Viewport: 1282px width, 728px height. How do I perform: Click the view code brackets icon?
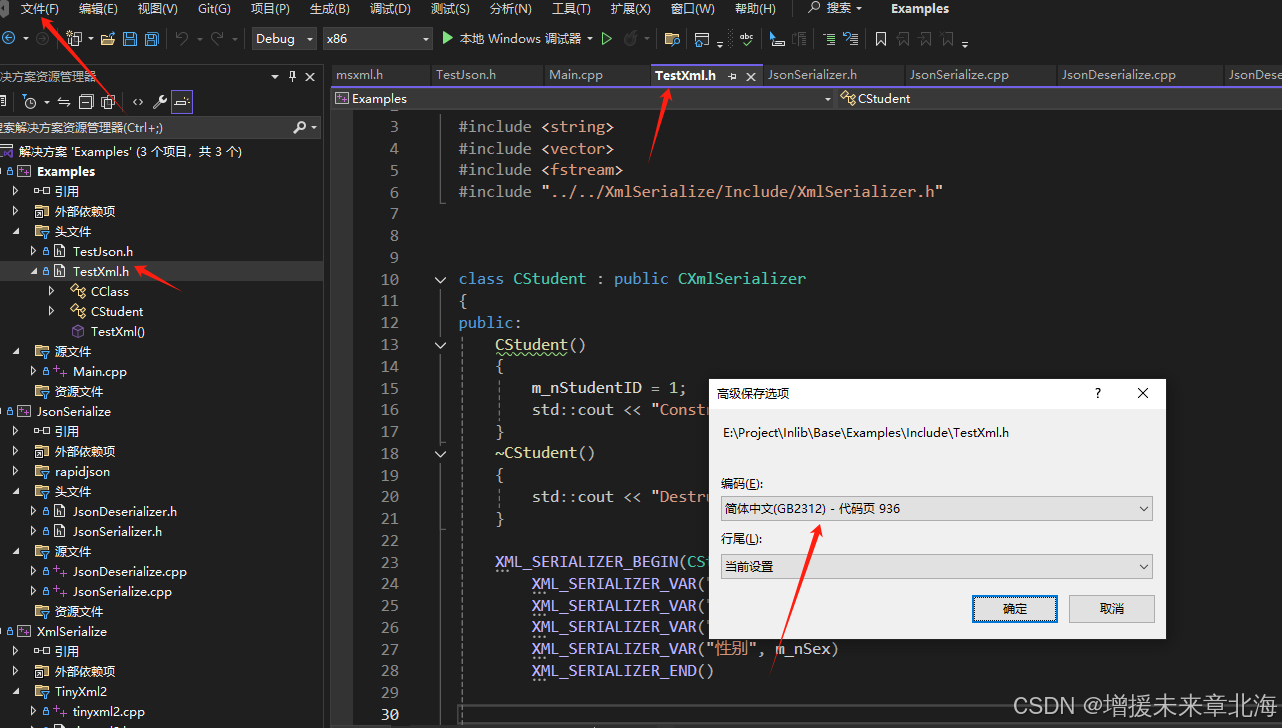click(x=138, y=101)
